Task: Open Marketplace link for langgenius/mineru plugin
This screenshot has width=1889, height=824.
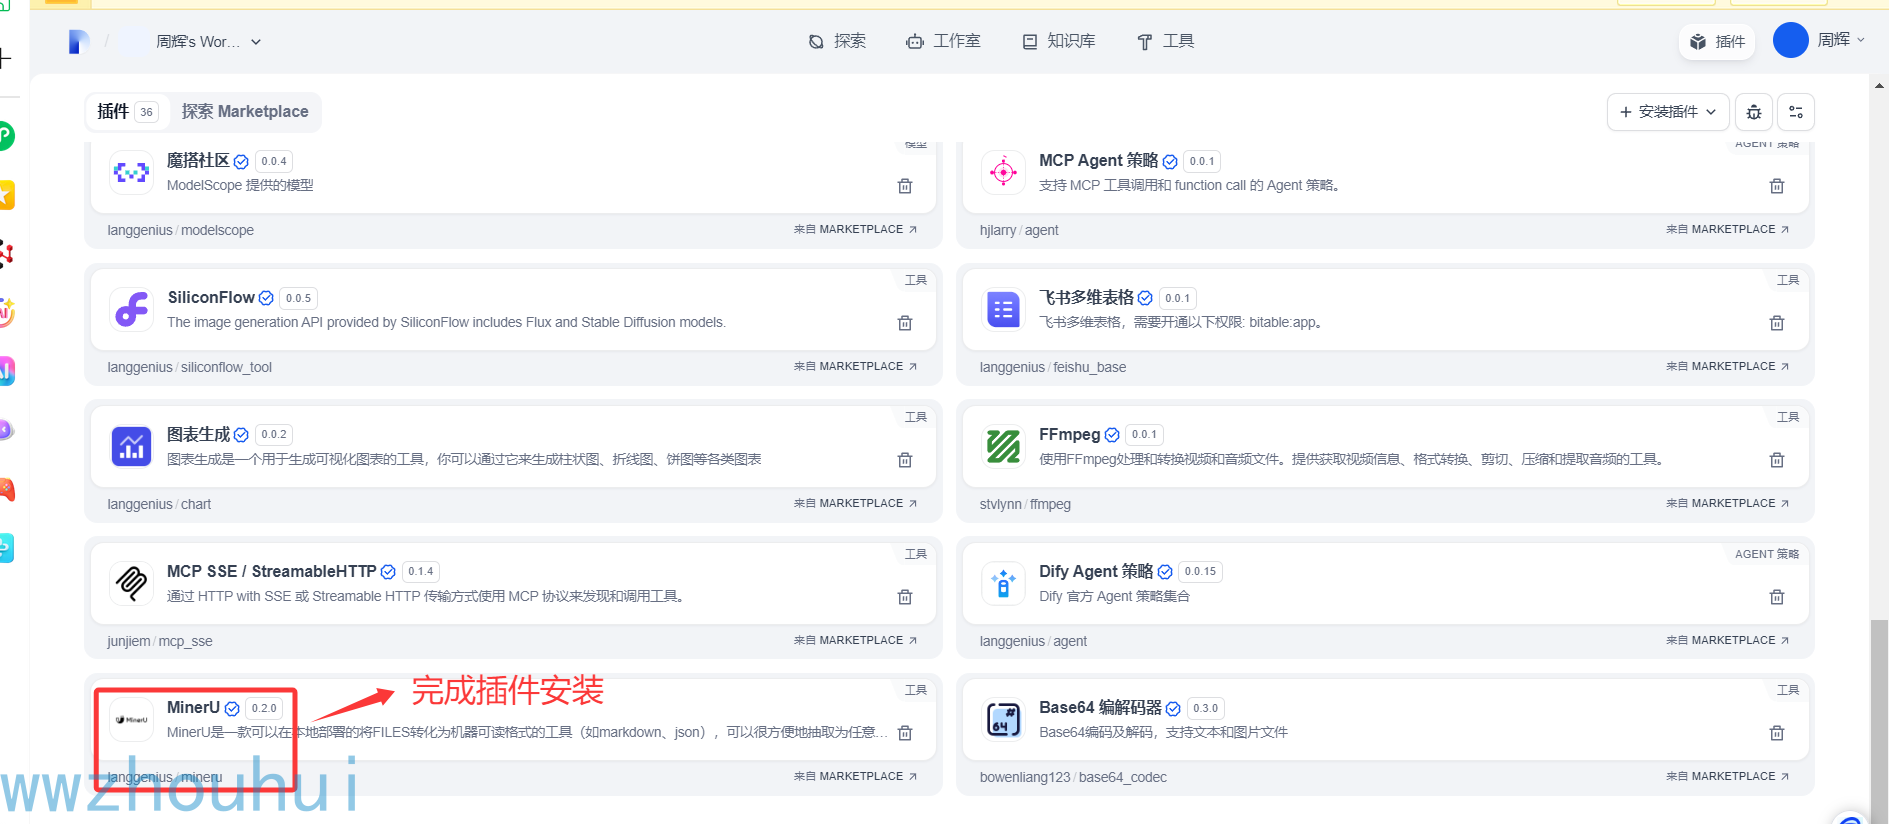Action: pyautogui.click(x=855, y=776)
